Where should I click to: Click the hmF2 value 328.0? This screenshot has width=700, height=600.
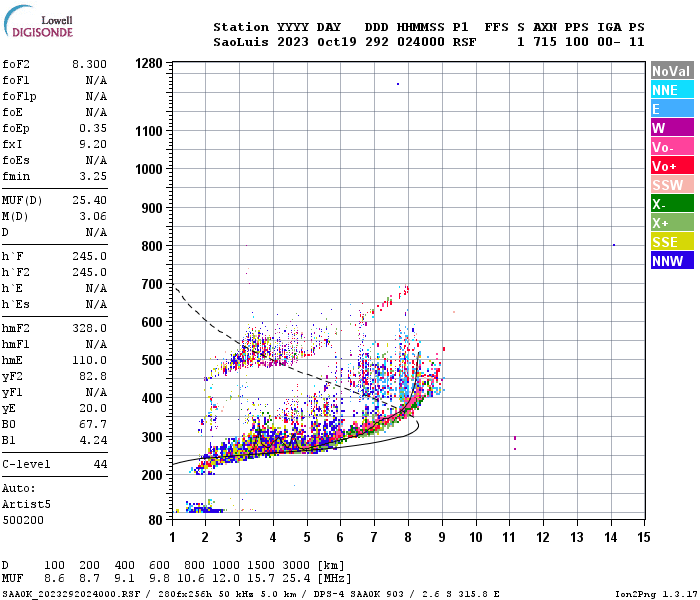pyautogui.click(x=89, y=329)
